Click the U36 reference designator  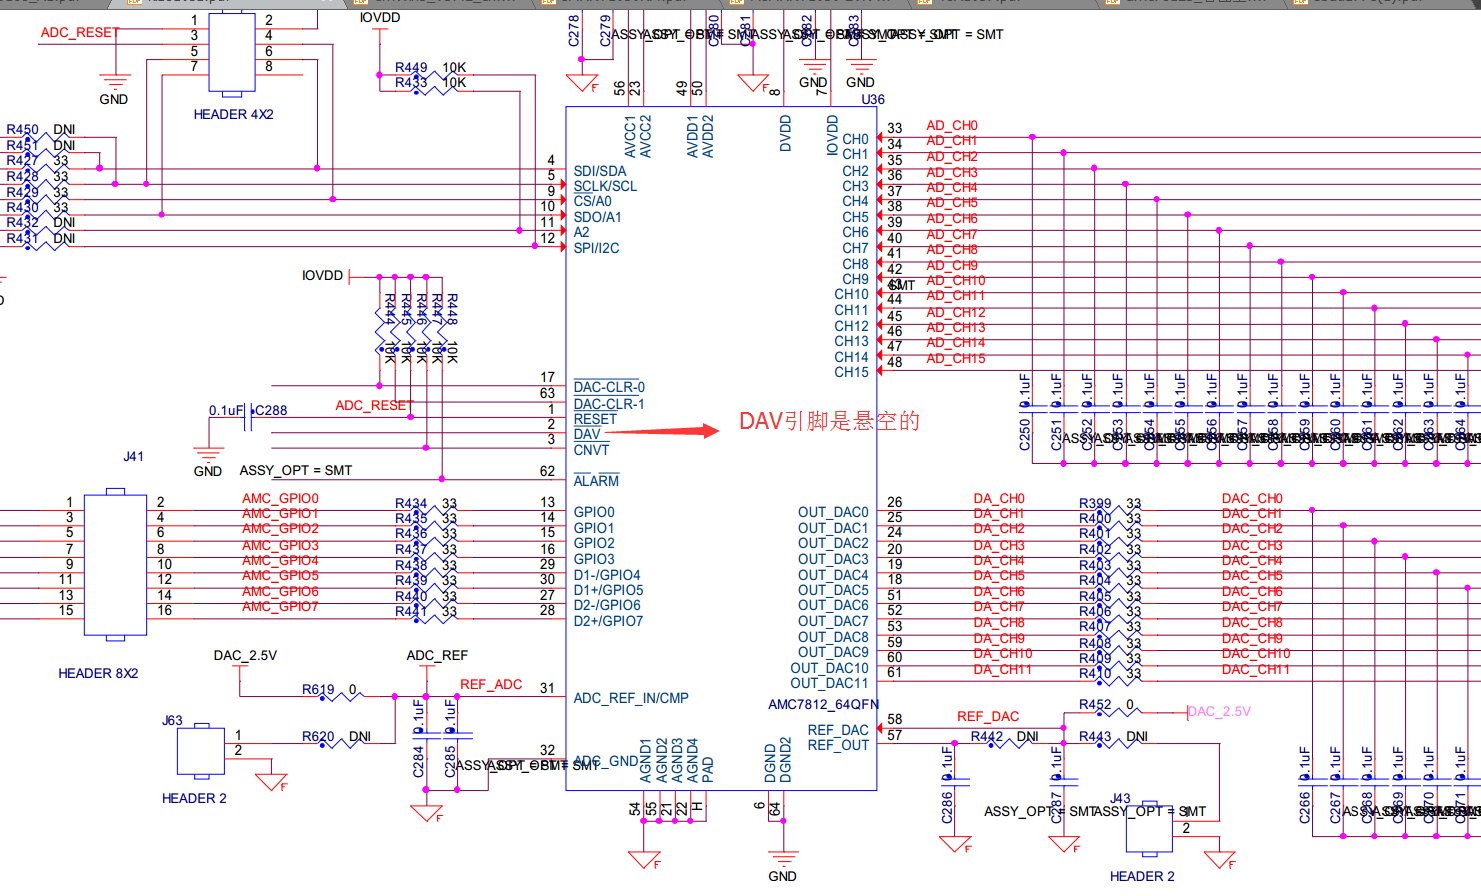873,100
